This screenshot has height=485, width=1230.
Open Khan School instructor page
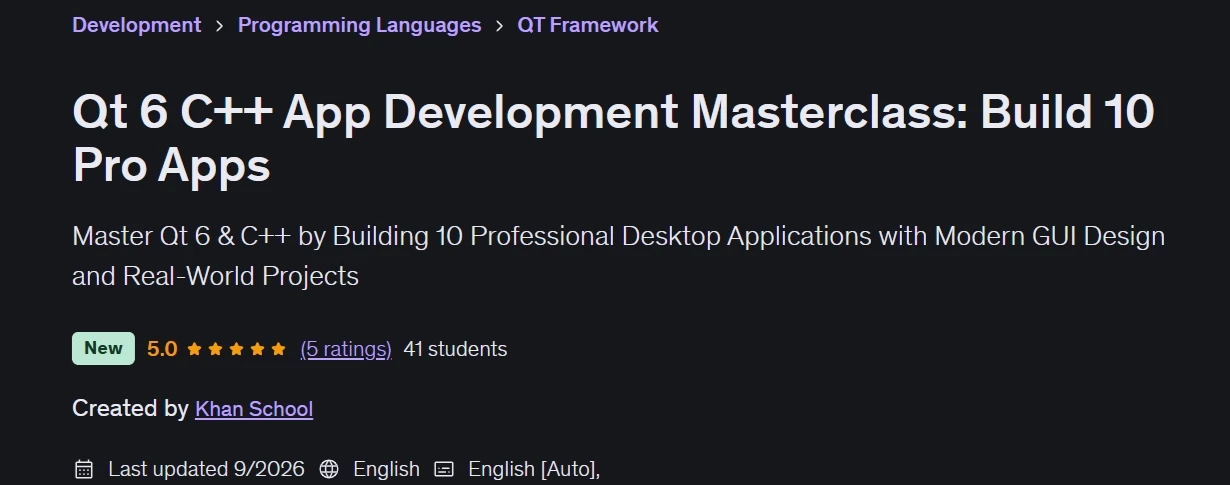click(x=254, y=409)
